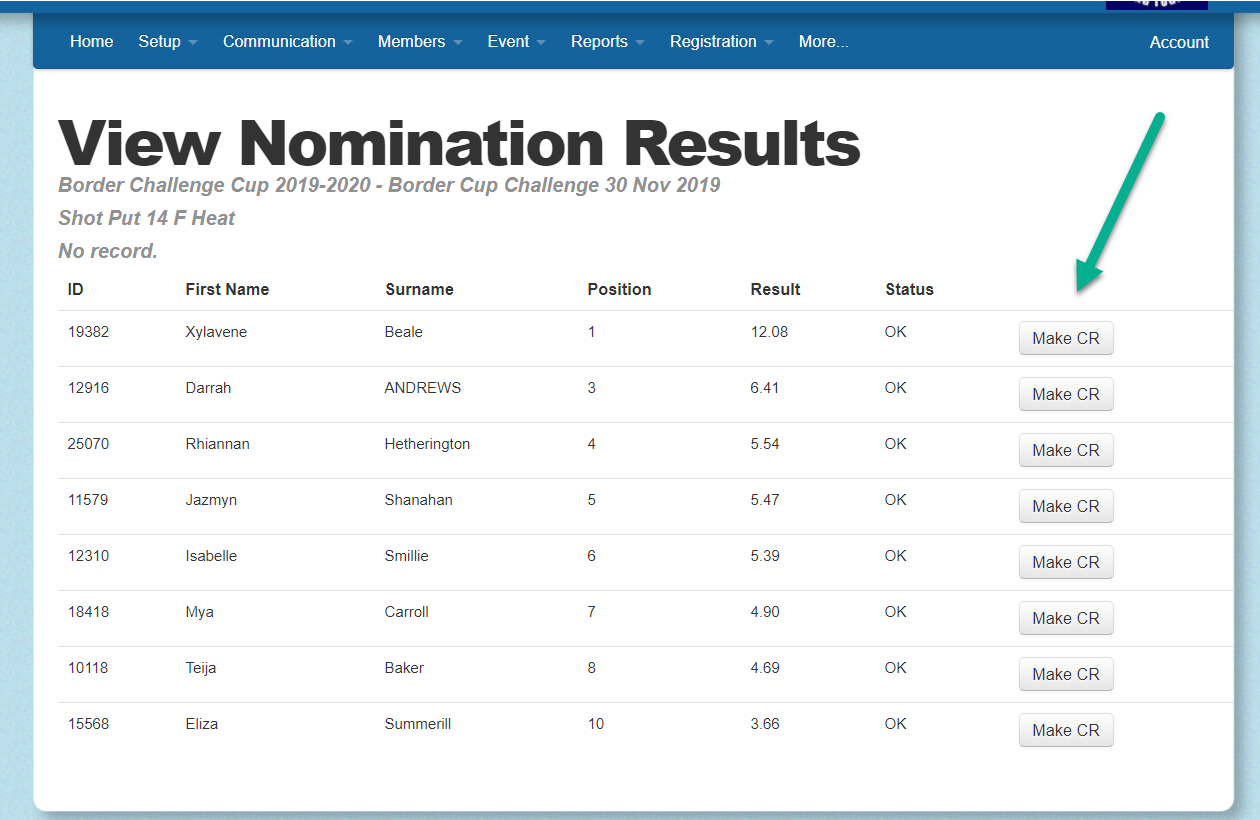
Task: Select the Shot Put 14 F Heat text
Action: tap(147, 218)
